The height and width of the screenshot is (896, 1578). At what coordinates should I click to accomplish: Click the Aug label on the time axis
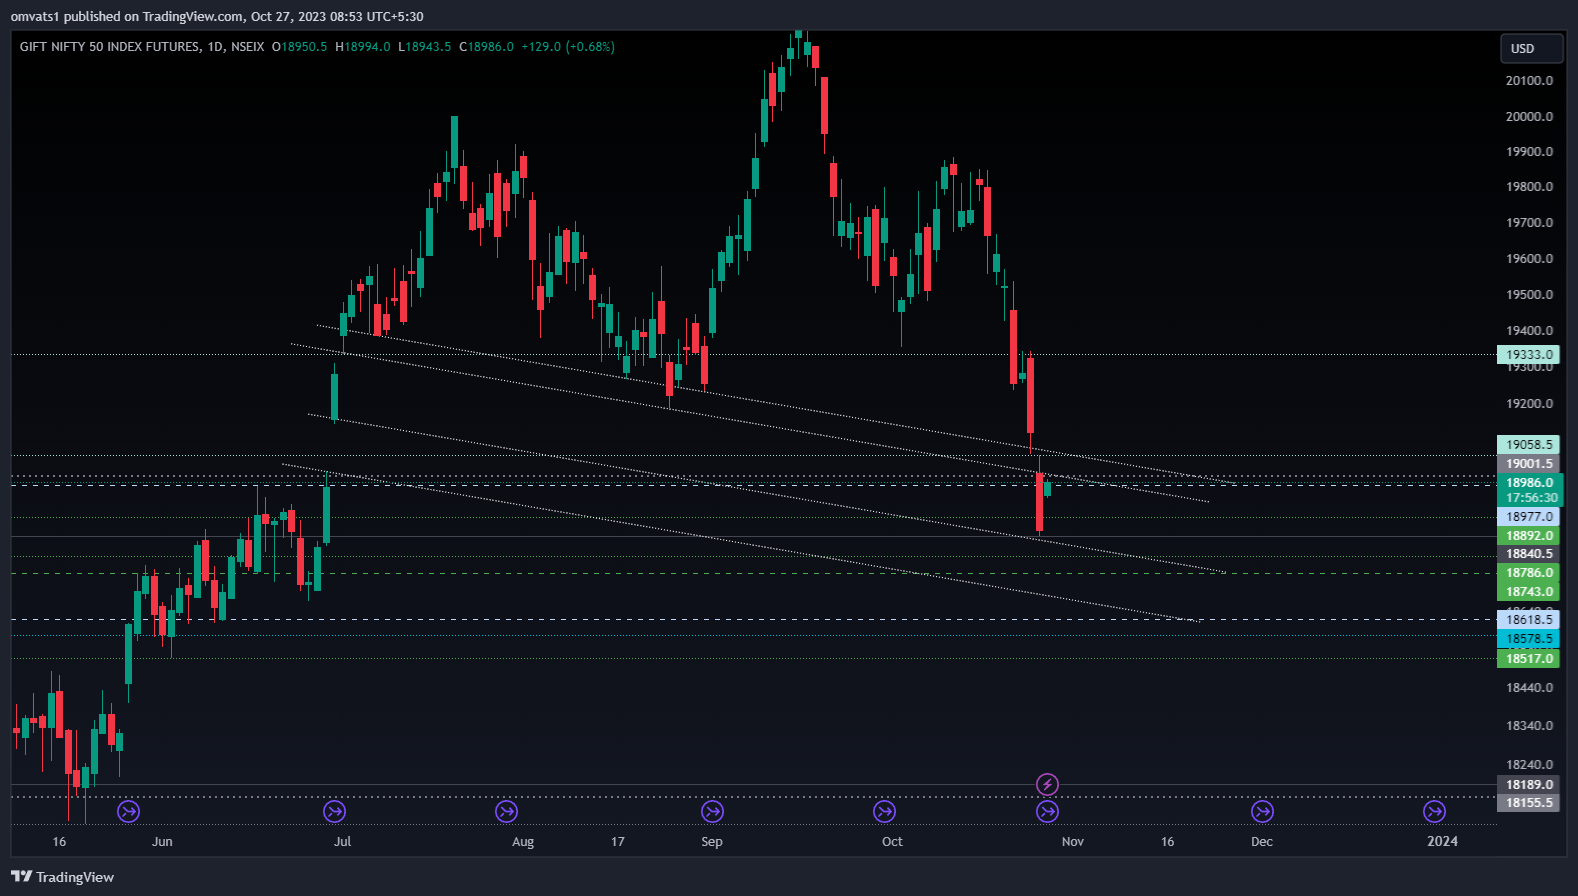point(523,841)
